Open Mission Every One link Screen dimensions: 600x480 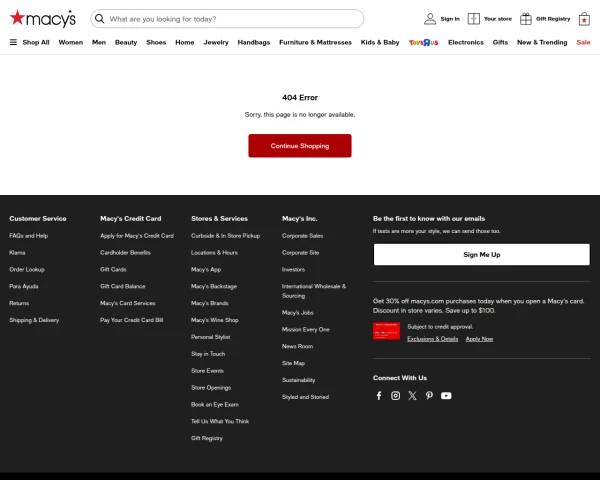306,329
